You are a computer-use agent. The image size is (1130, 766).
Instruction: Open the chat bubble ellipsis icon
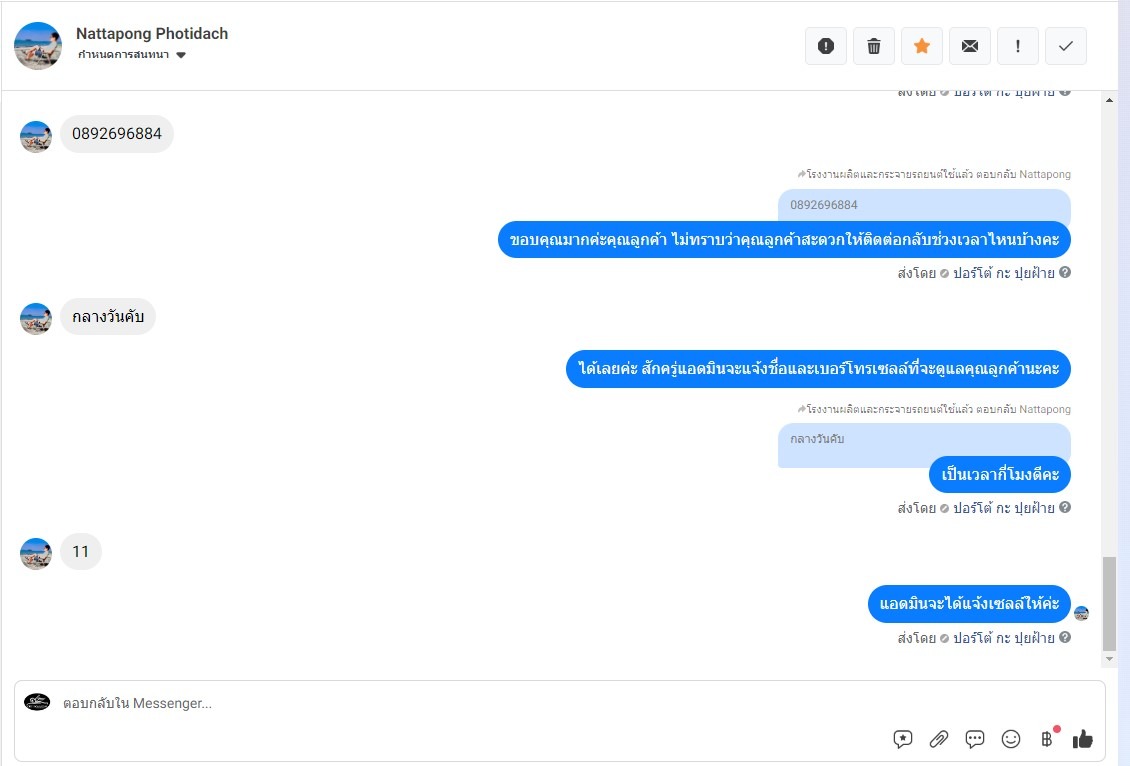[975, 739]
